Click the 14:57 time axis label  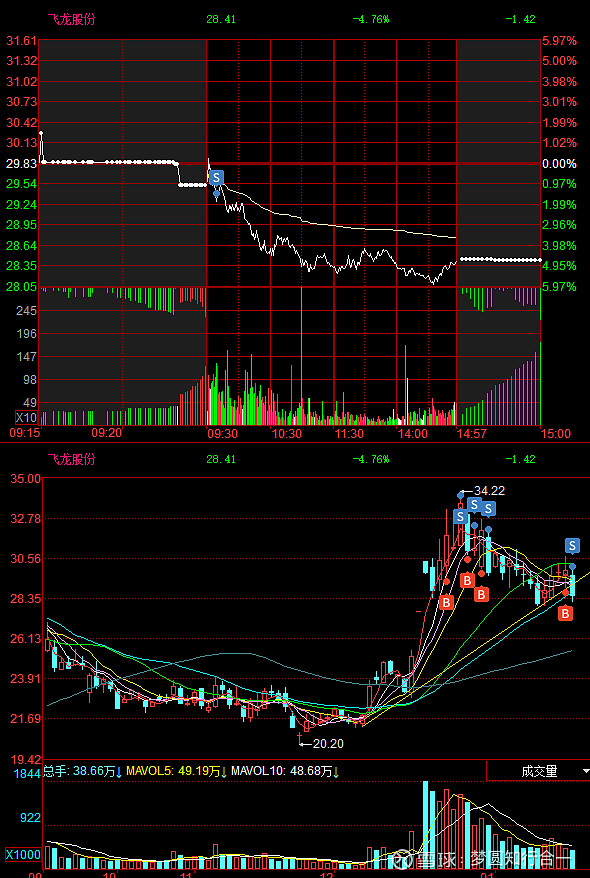tap(472, 434)
